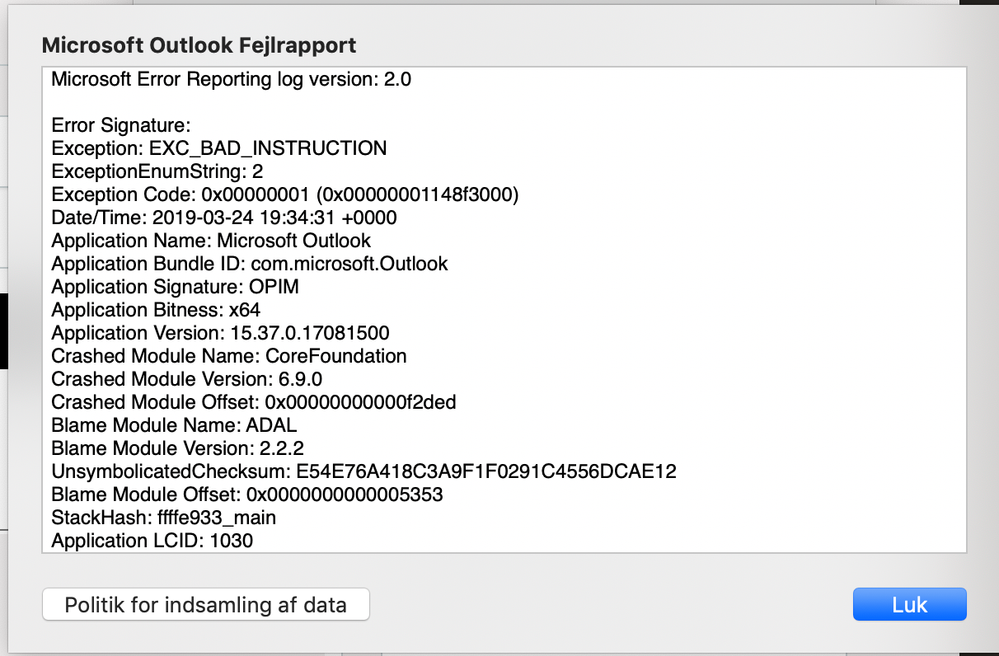The width and height of the screenshot is (999, 656).
Task: Click the Luk button
Action: tap(909, 604)
